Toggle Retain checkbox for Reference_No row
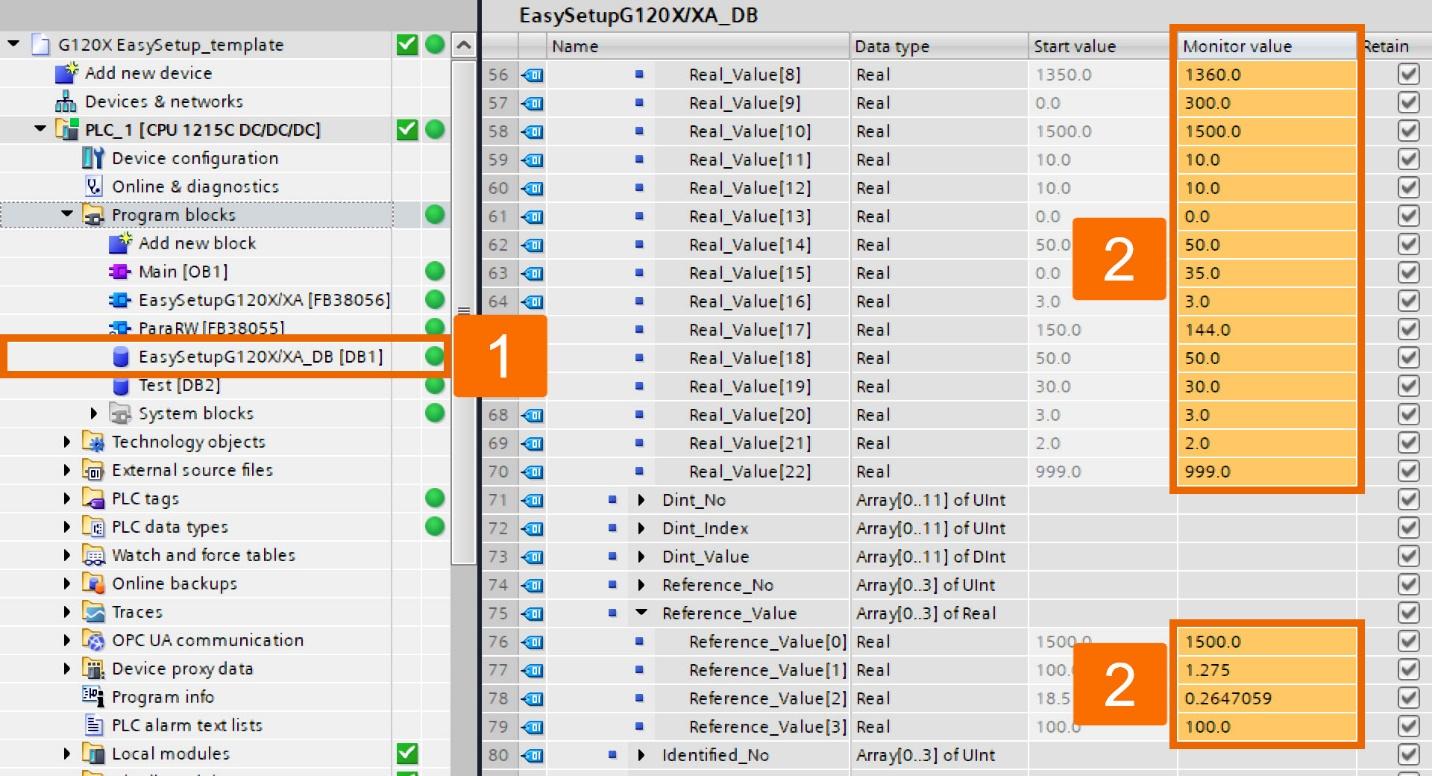Viewport: 1432px width, 776px height. pyautogui.click(x=1409, y=585)
